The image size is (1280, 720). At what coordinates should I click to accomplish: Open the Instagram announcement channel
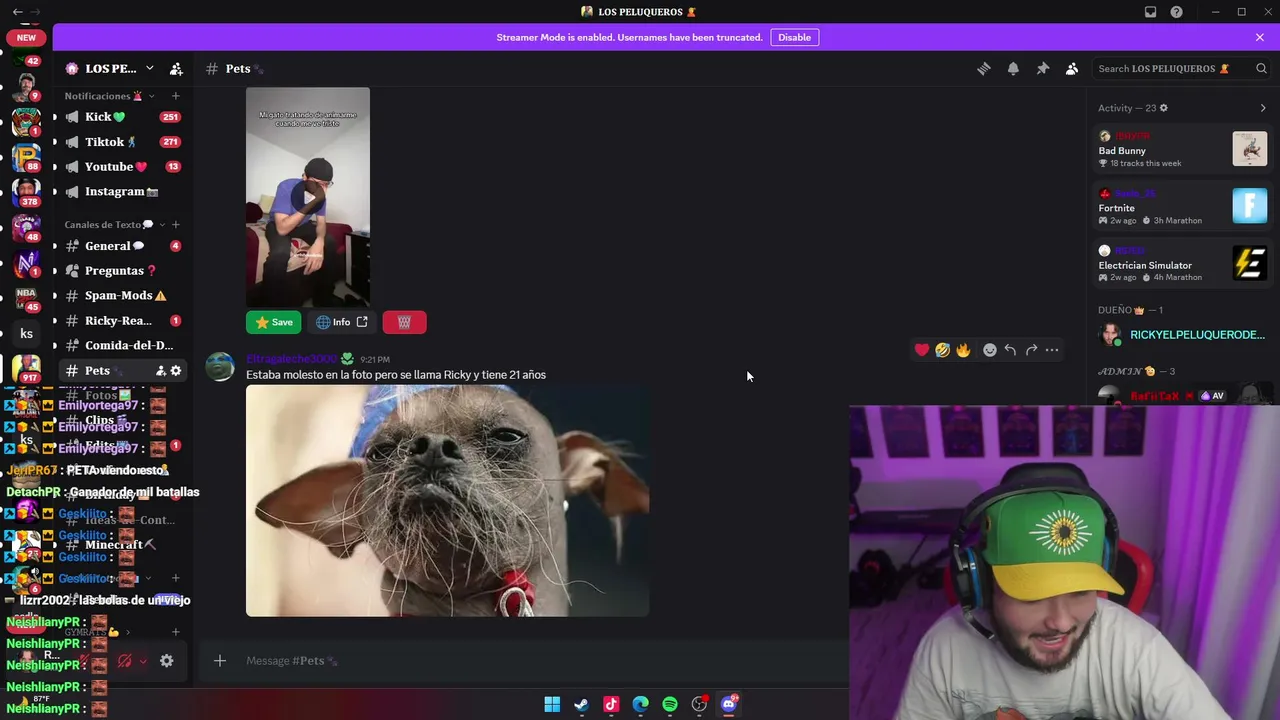123,191
